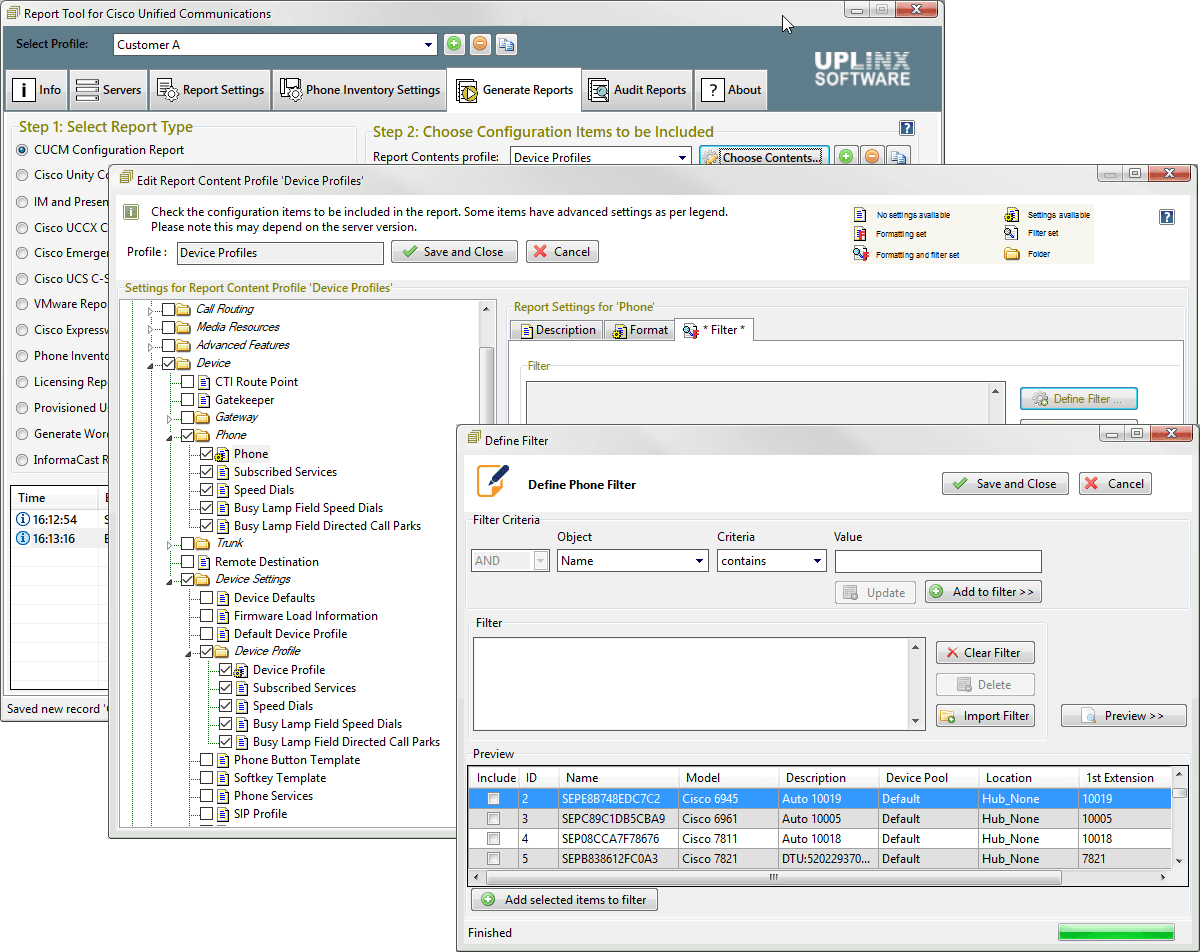Click the Clear Filter button
The width and height of the screenshot is (1200, 952).
point(985,653)
